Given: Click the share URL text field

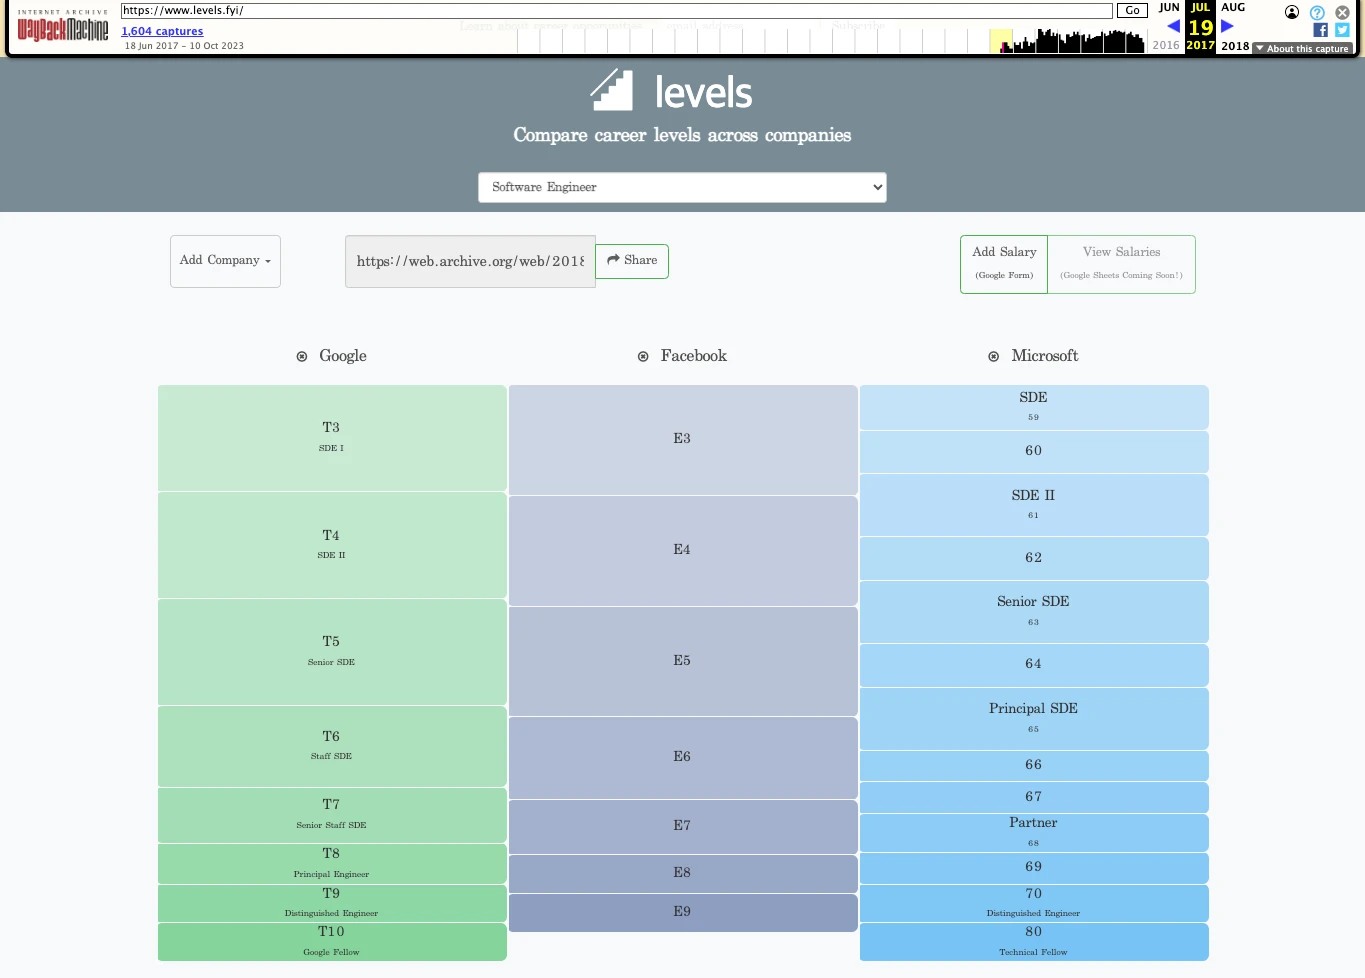Looking at the screenshot, I should coord(470,262).
